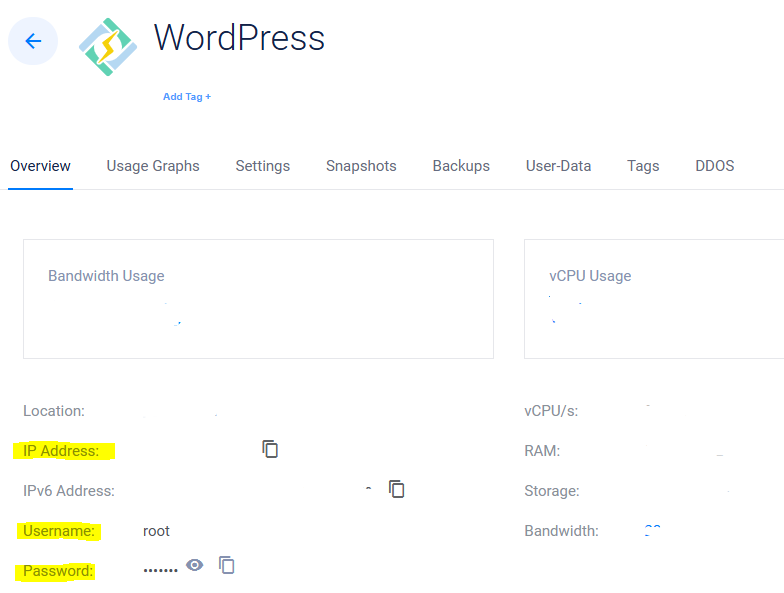
Task: Switch to the Tags tab
Action: click(x=643, y=166)
